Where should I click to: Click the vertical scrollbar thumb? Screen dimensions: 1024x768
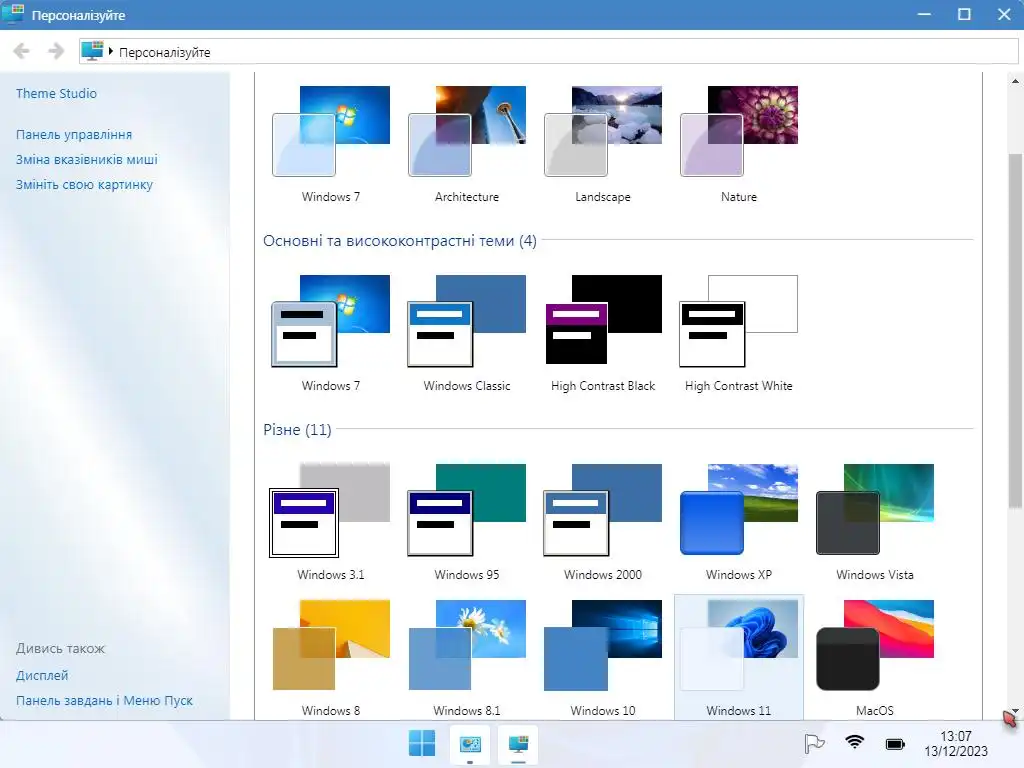pos(1015,330)
